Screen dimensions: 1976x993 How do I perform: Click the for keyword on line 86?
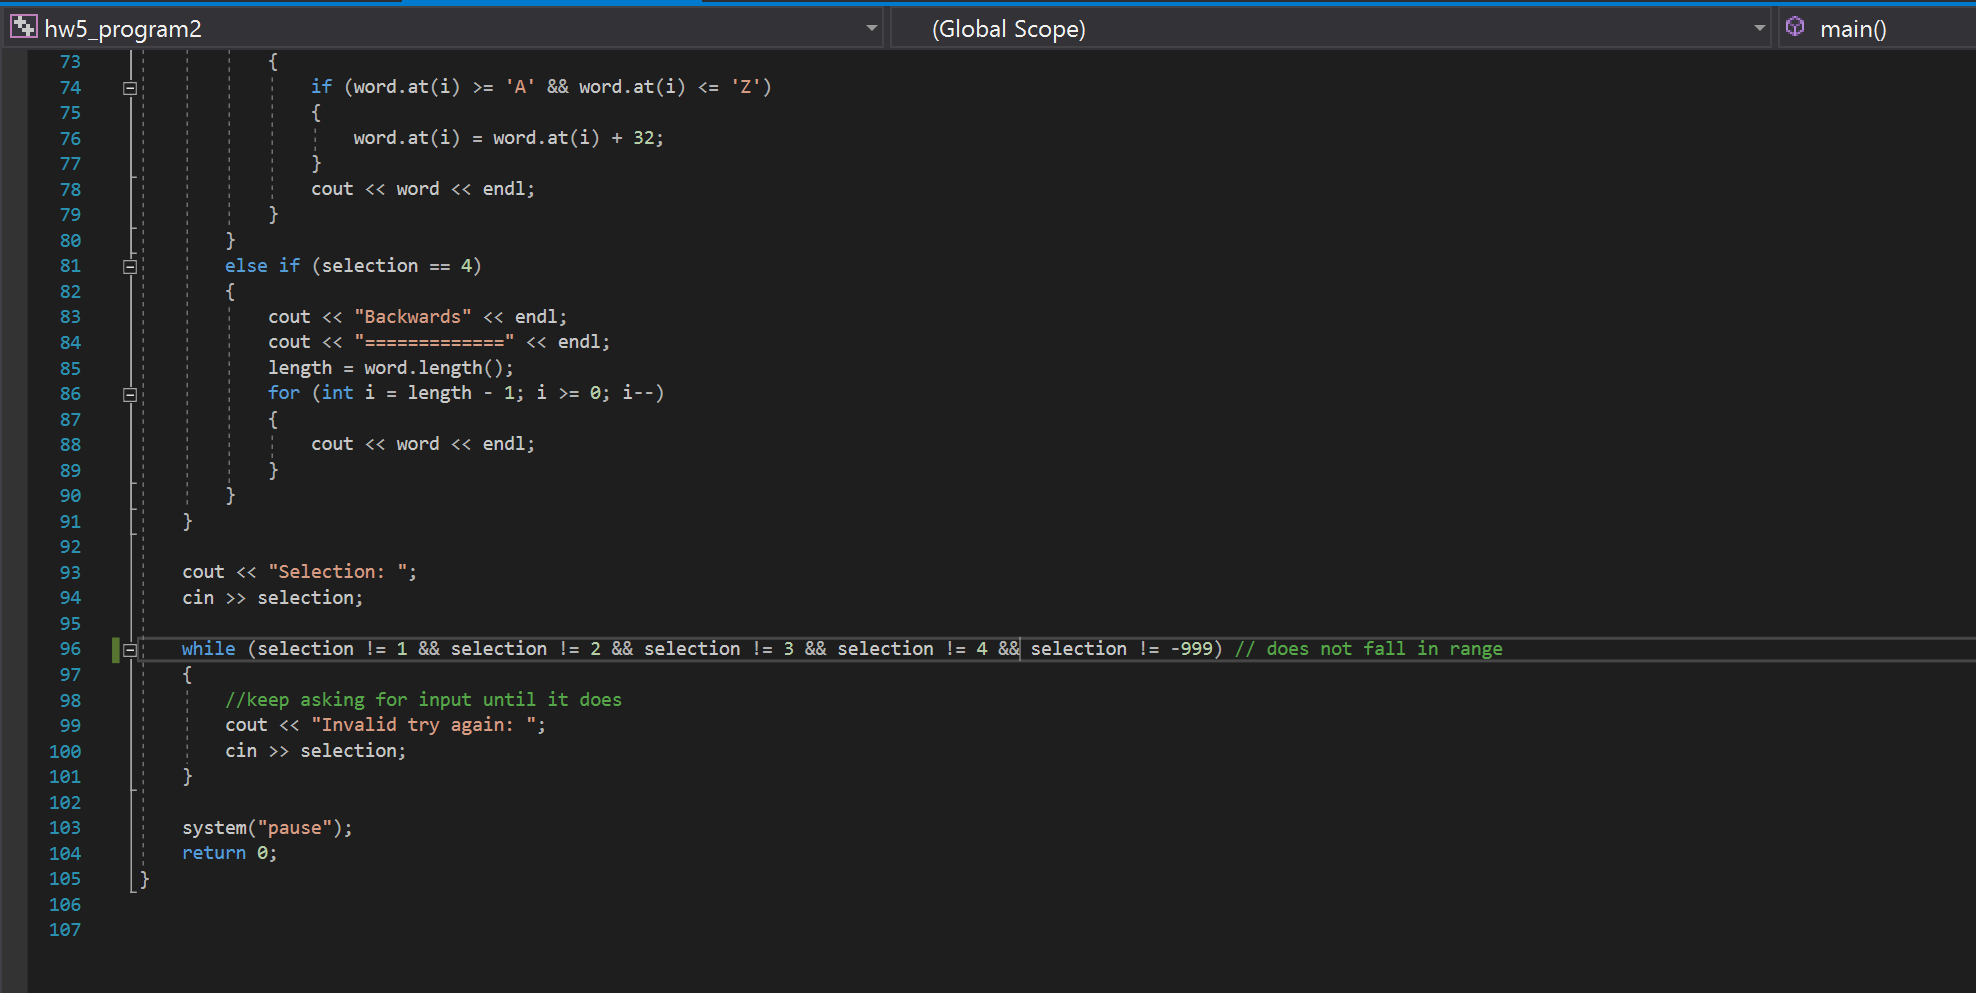tap(284, 393)
